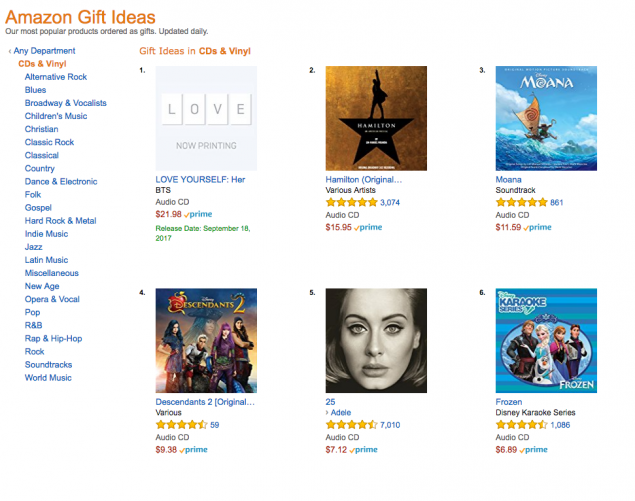Open the Moana soundtrack cover thumbnail

pyautogui.click(x=546, y=118)
